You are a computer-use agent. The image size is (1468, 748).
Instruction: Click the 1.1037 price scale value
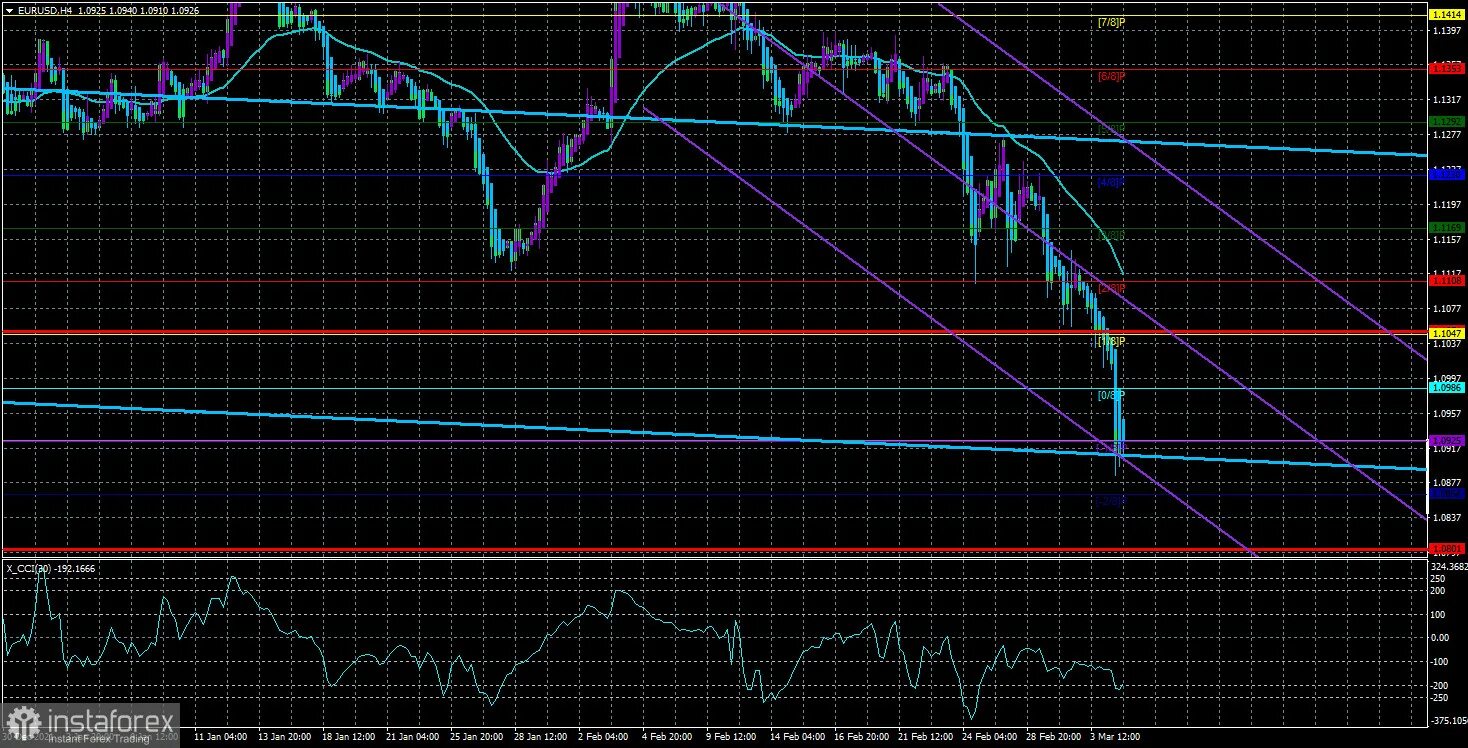pyautogui.click(x=1446, y=344)
